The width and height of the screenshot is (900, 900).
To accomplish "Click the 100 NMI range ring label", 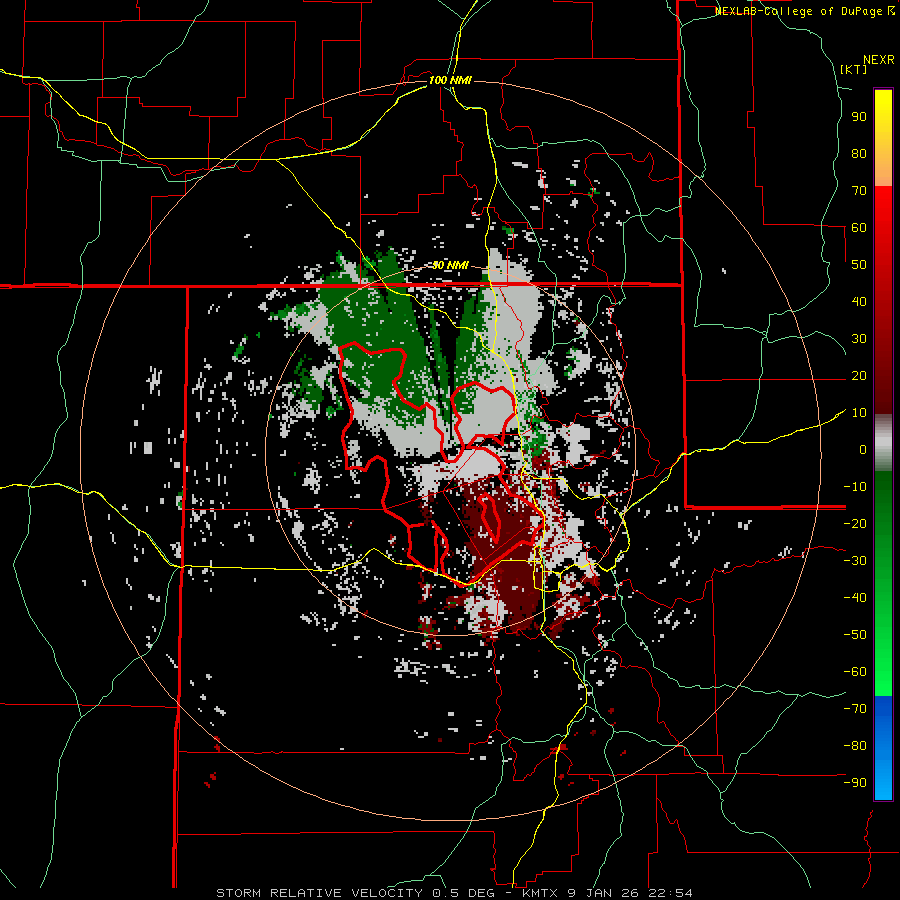I will 450,80.
